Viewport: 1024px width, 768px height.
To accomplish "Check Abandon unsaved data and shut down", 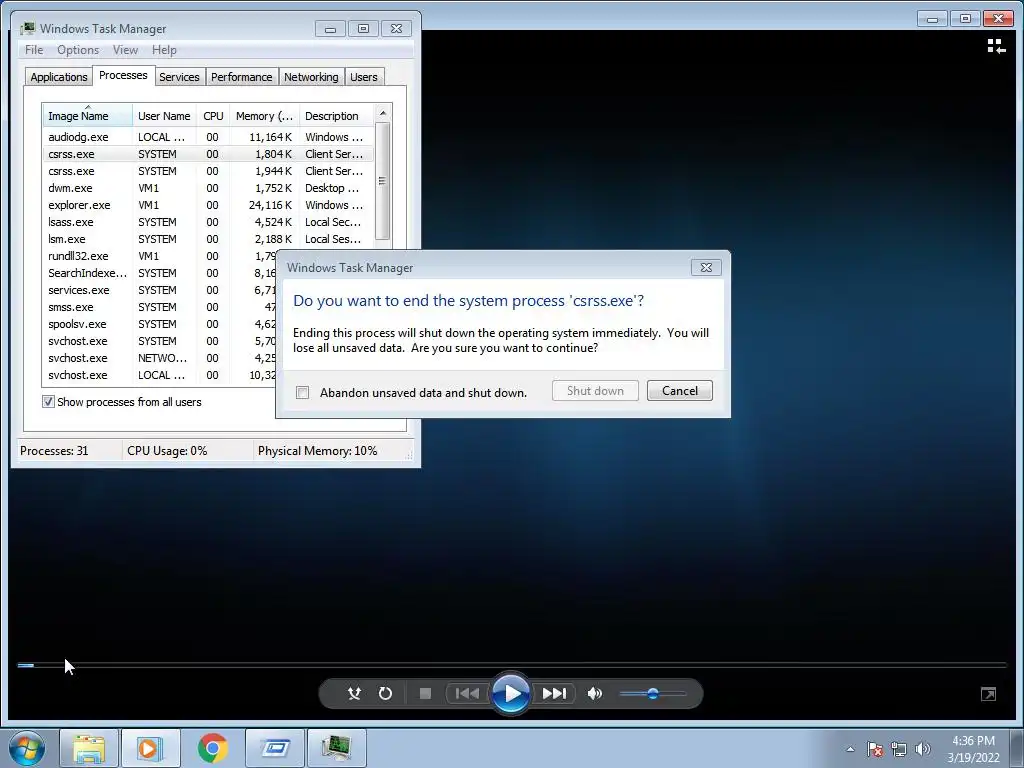I will 302,392.
